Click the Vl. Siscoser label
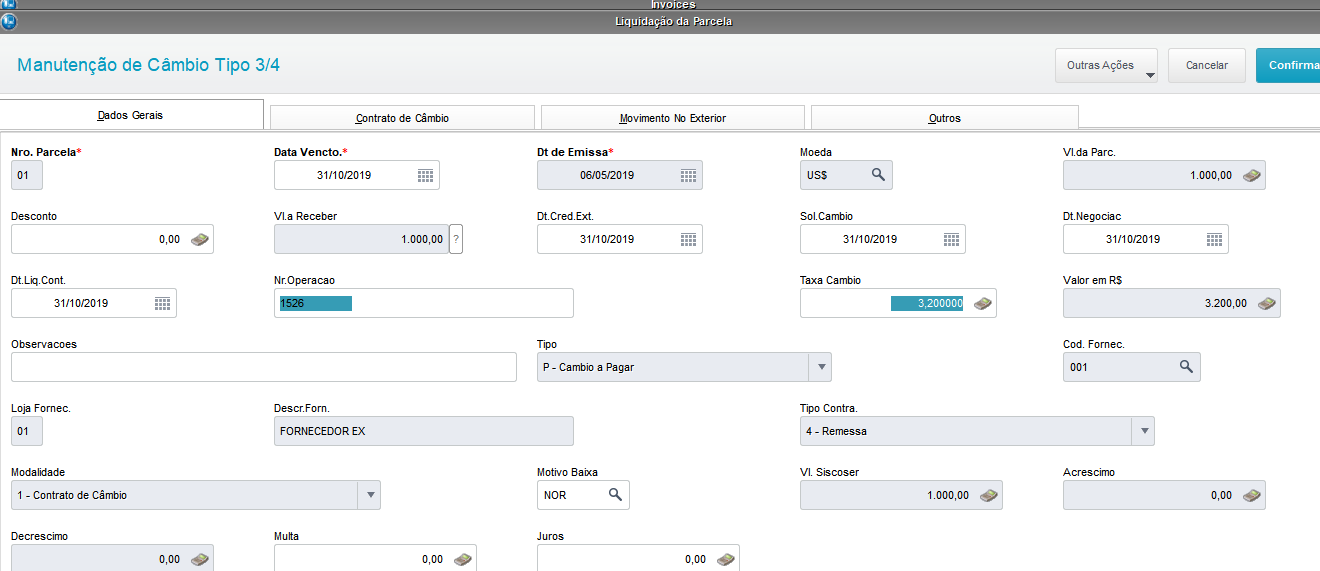This screenshot has width=1320, height=571. click(x=829, y=472)
